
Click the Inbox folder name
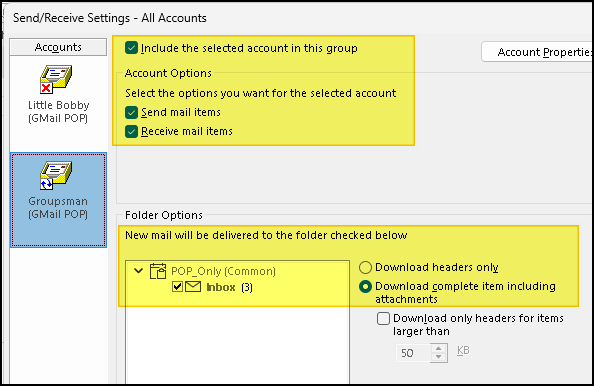tap(221, 287)
